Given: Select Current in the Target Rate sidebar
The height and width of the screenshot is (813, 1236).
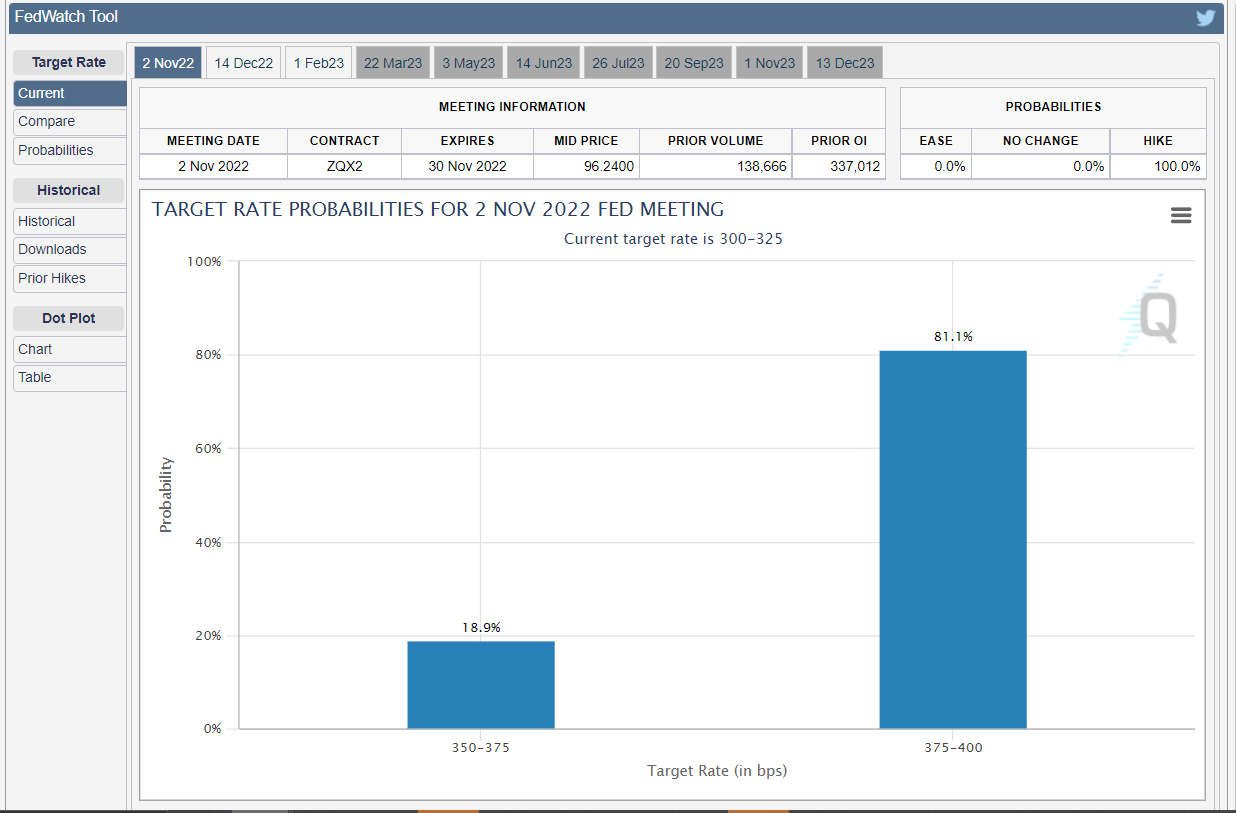Looking at the screenshot, I should tap(70, 93).
